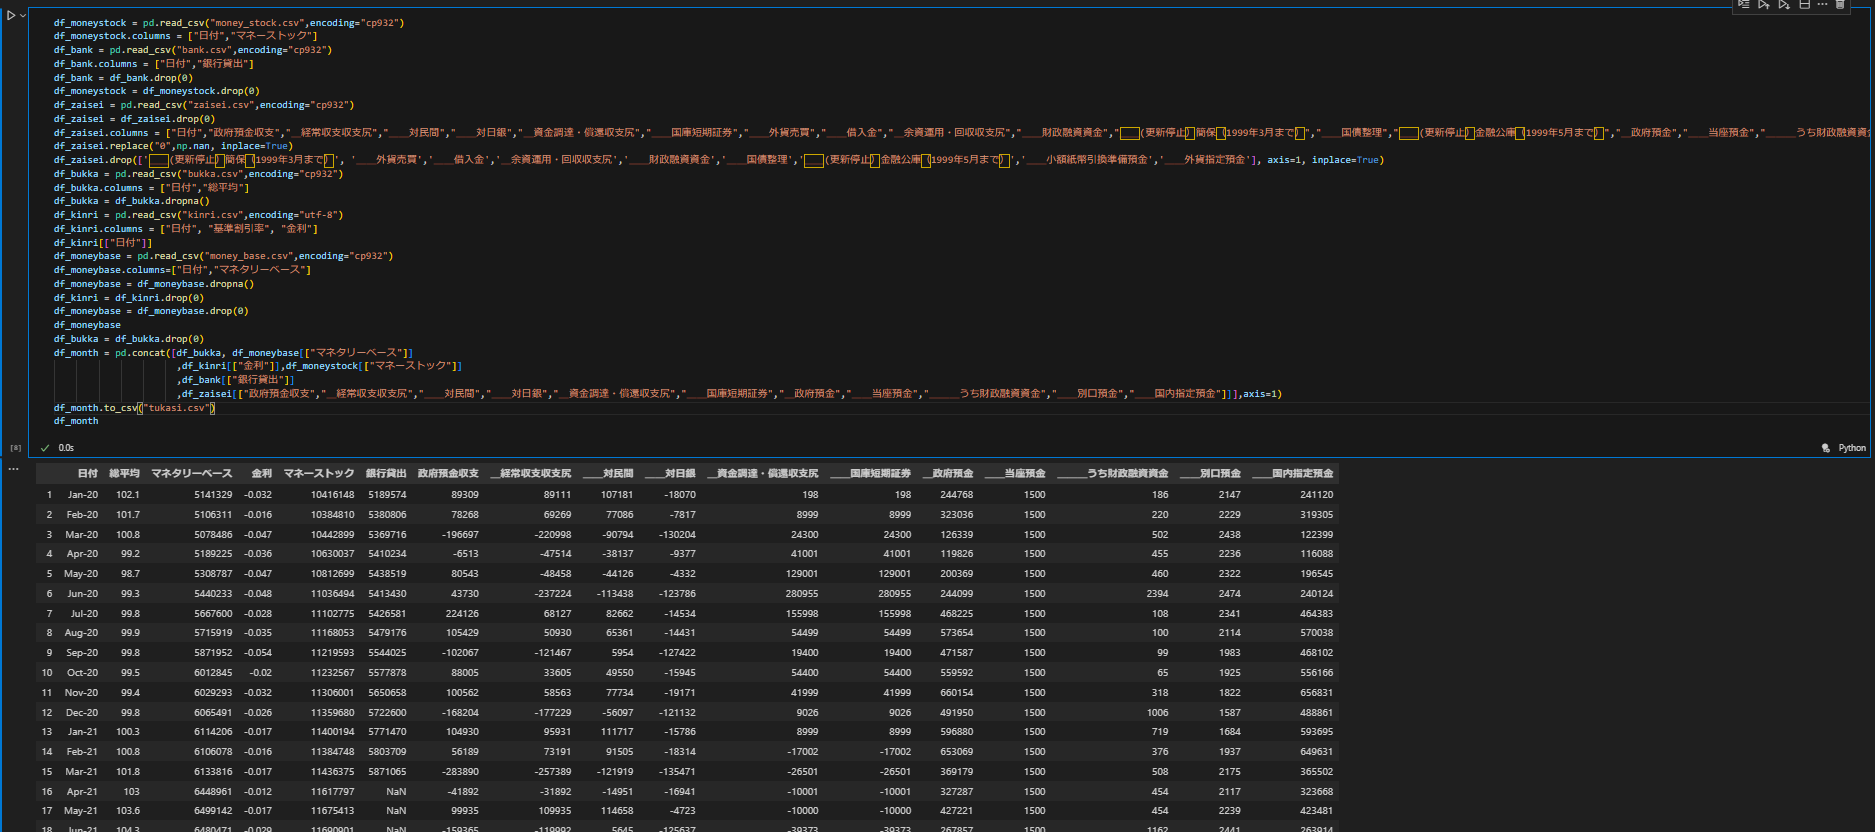Select the 金利 column header
1875x832 pixels.
tap(261, 473)
